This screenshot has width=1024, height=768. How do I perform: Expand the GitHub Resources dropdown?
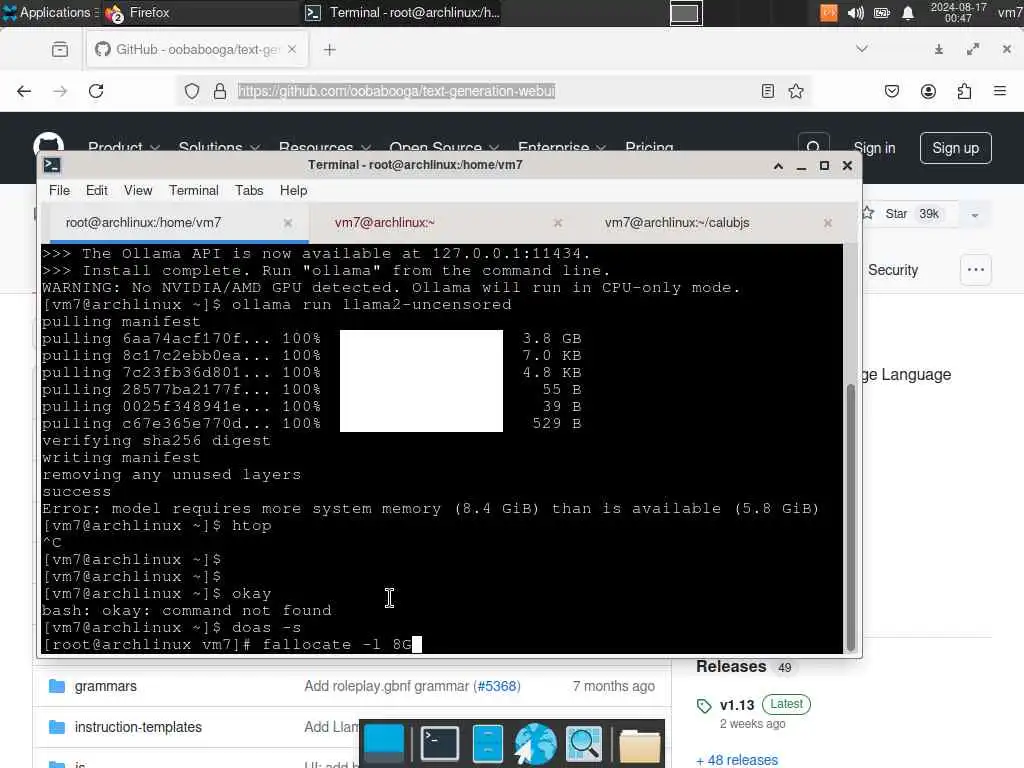pyautogui.click(x=325, y=148)
